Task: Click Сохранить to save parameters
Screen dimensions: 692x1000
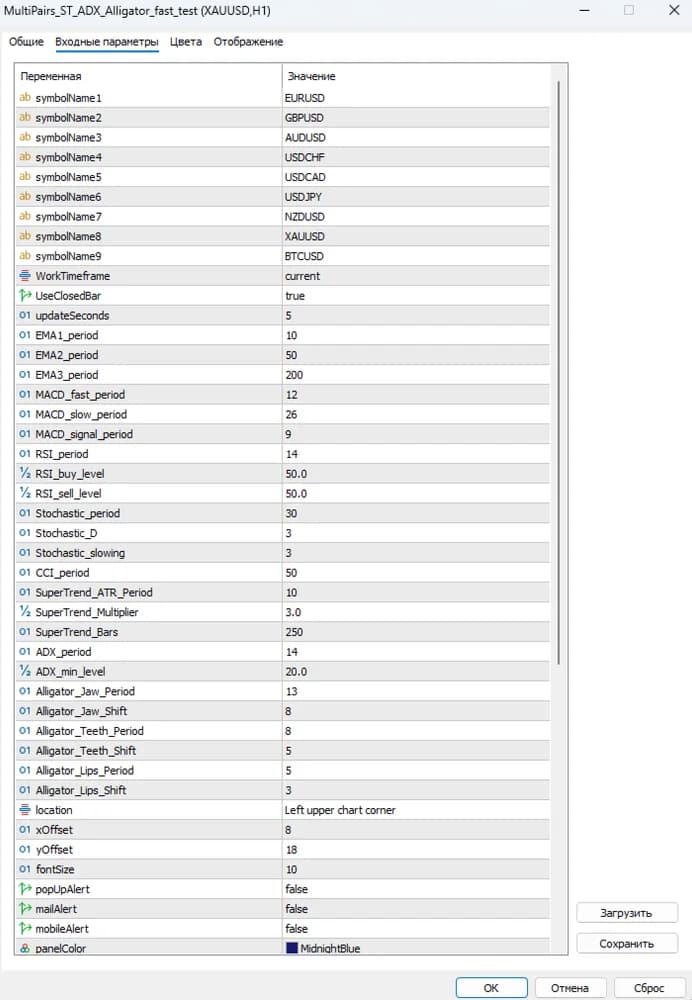Action: 626,943
